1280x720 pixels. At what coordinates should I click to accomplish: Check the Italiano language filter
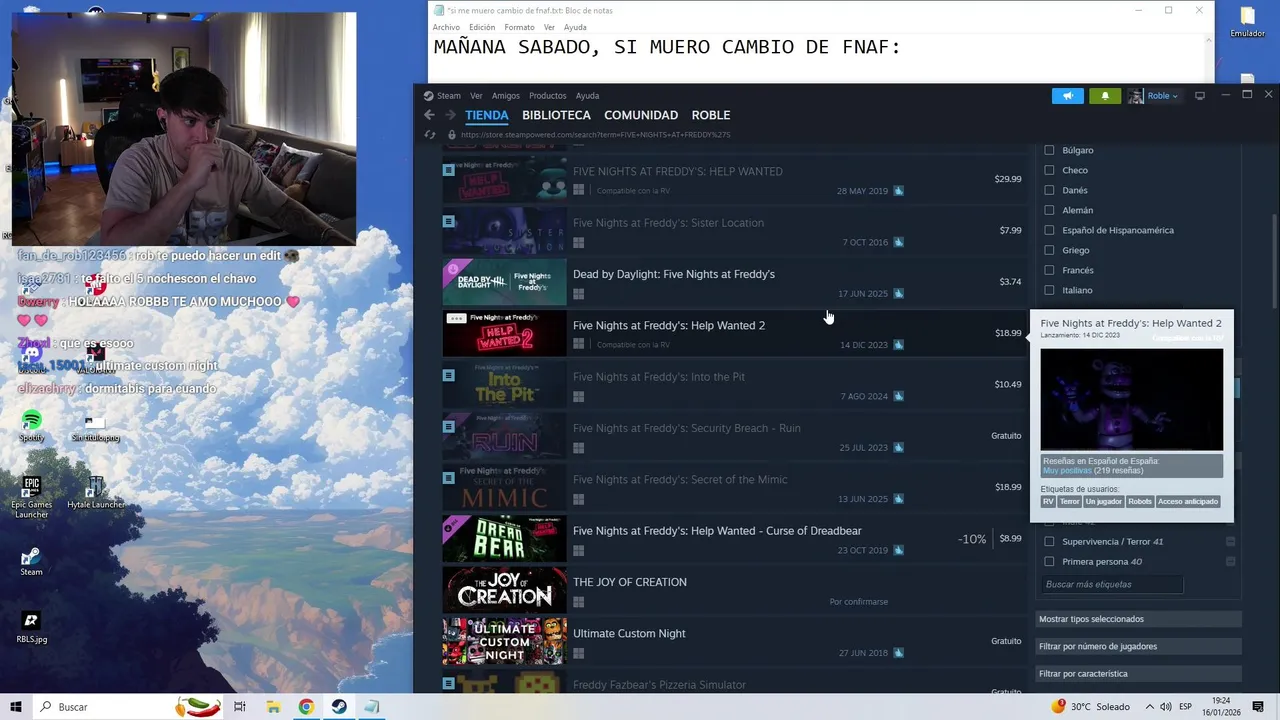(x=1049, y=290)
